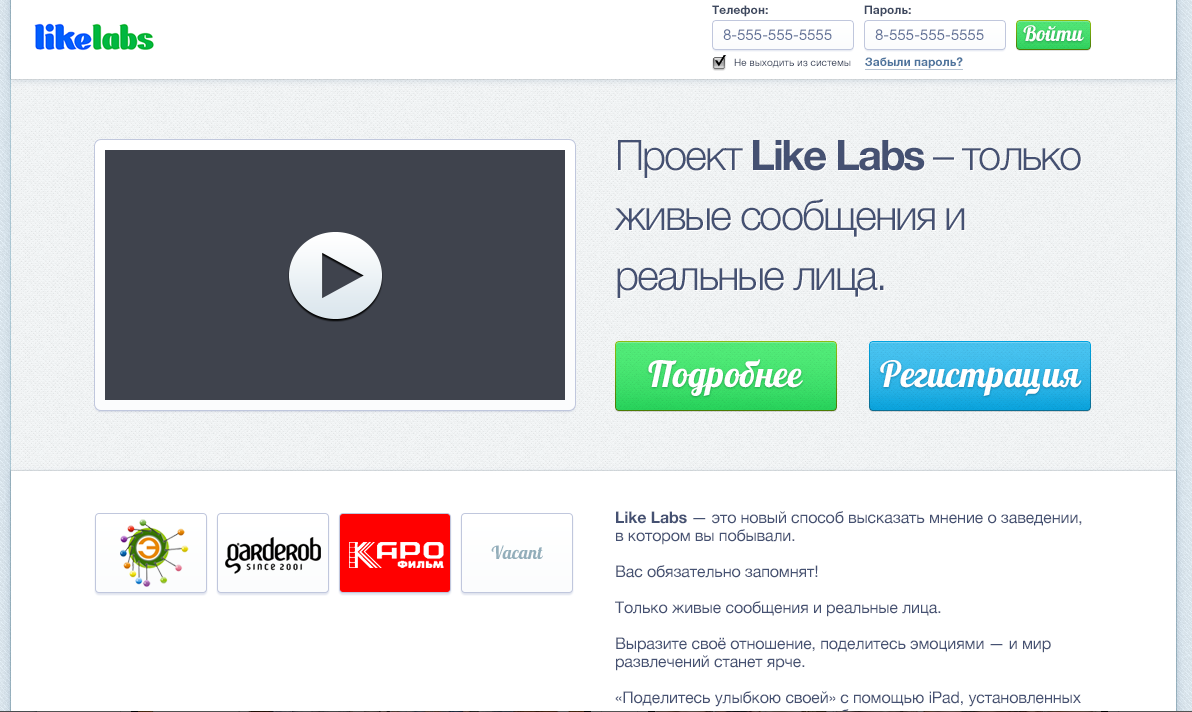Toggle the stay logged in checkbox
The image size is (1192, 712).
coord(719,62)
